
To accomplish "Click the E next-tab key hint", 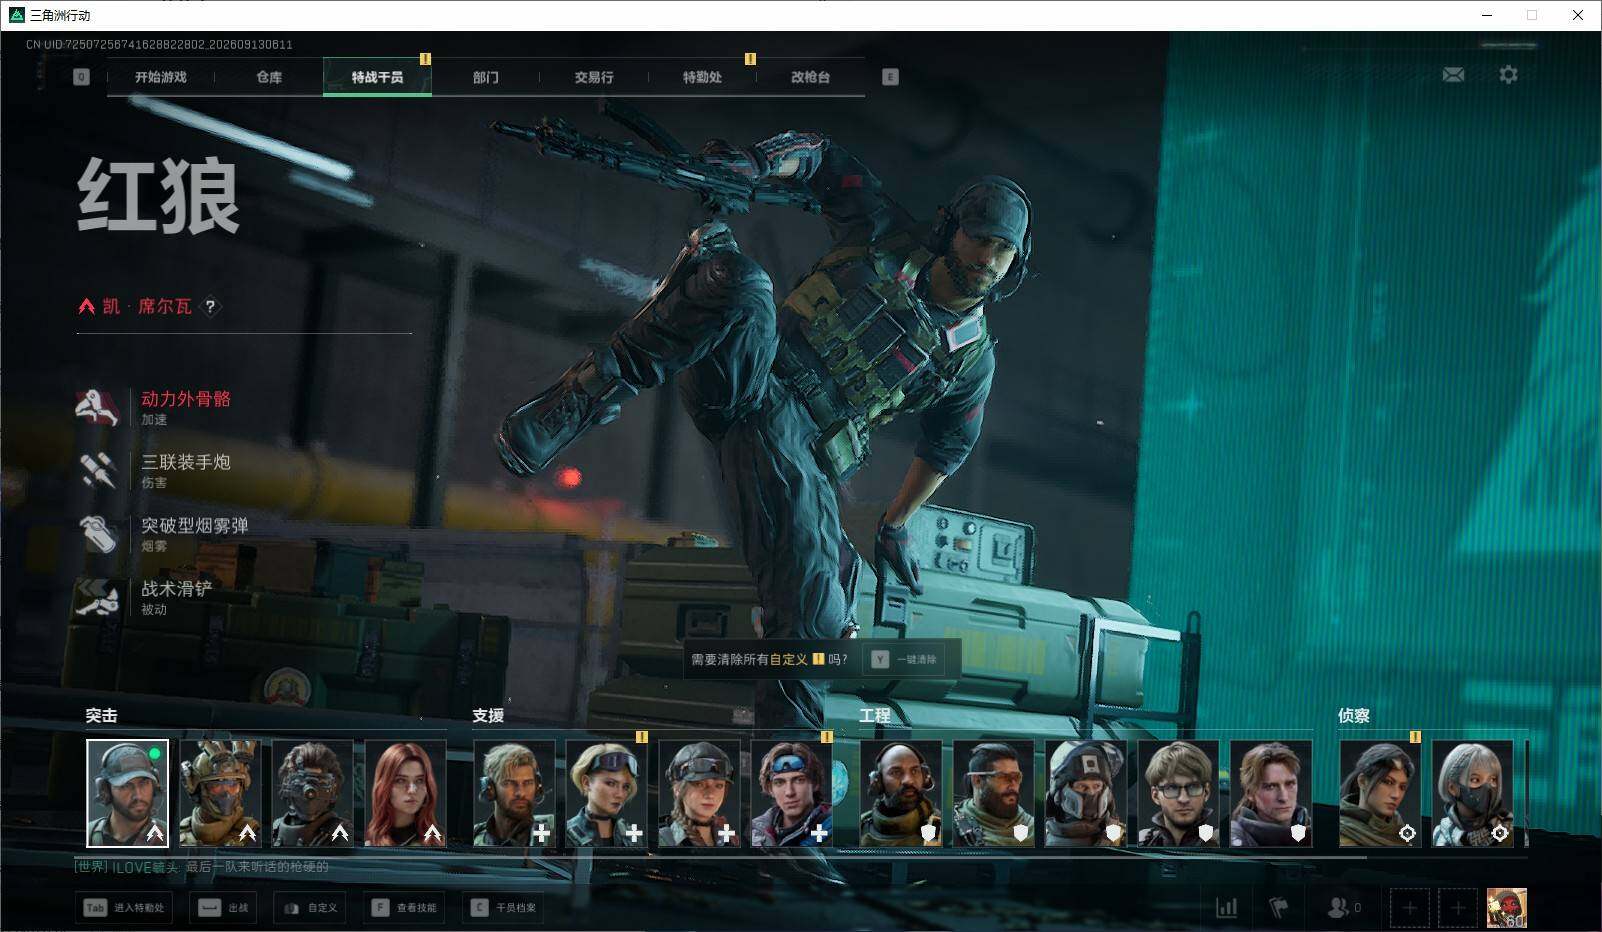I will pos(890,77).
